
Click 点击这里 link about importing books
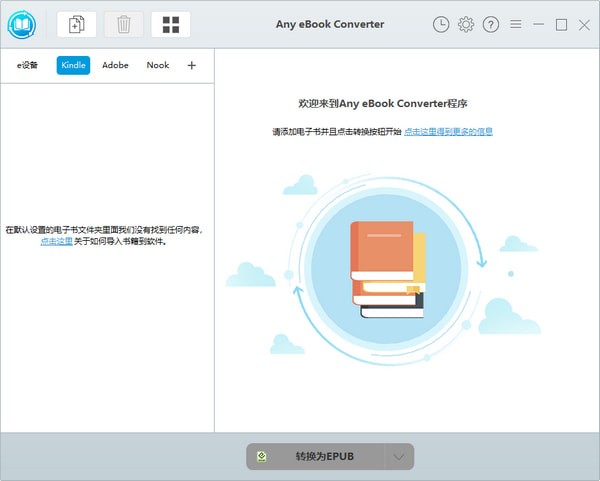56,241
